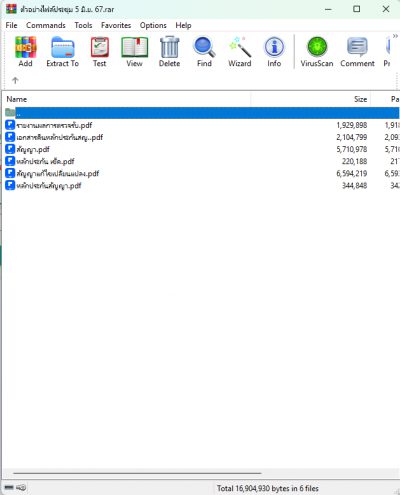This screenshot has width=400, height=495.
Task: Open the Find magnifier tool
Action: click(x=204, y=52)
